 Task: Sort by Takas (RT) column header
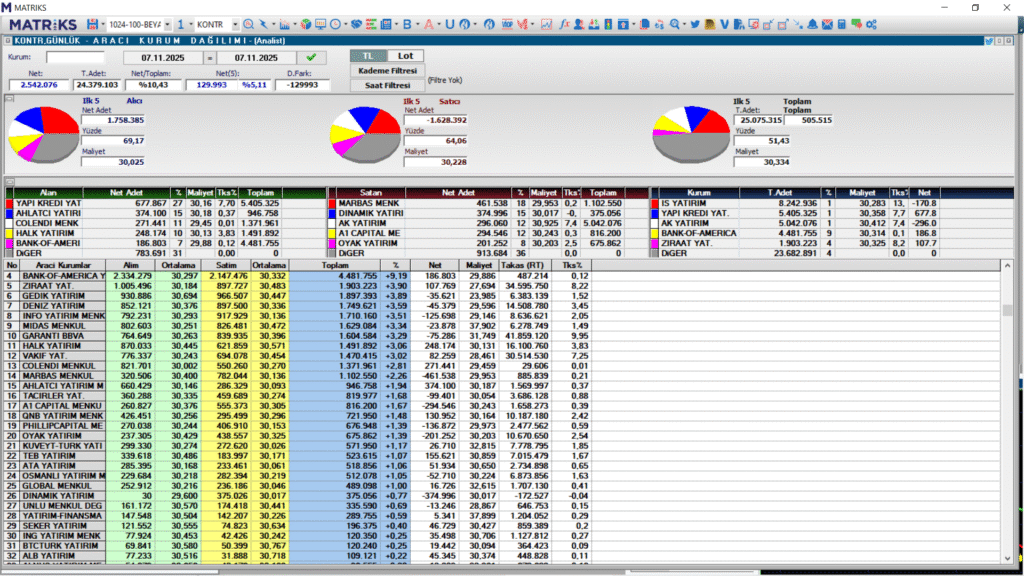click(x=525, y=265)
